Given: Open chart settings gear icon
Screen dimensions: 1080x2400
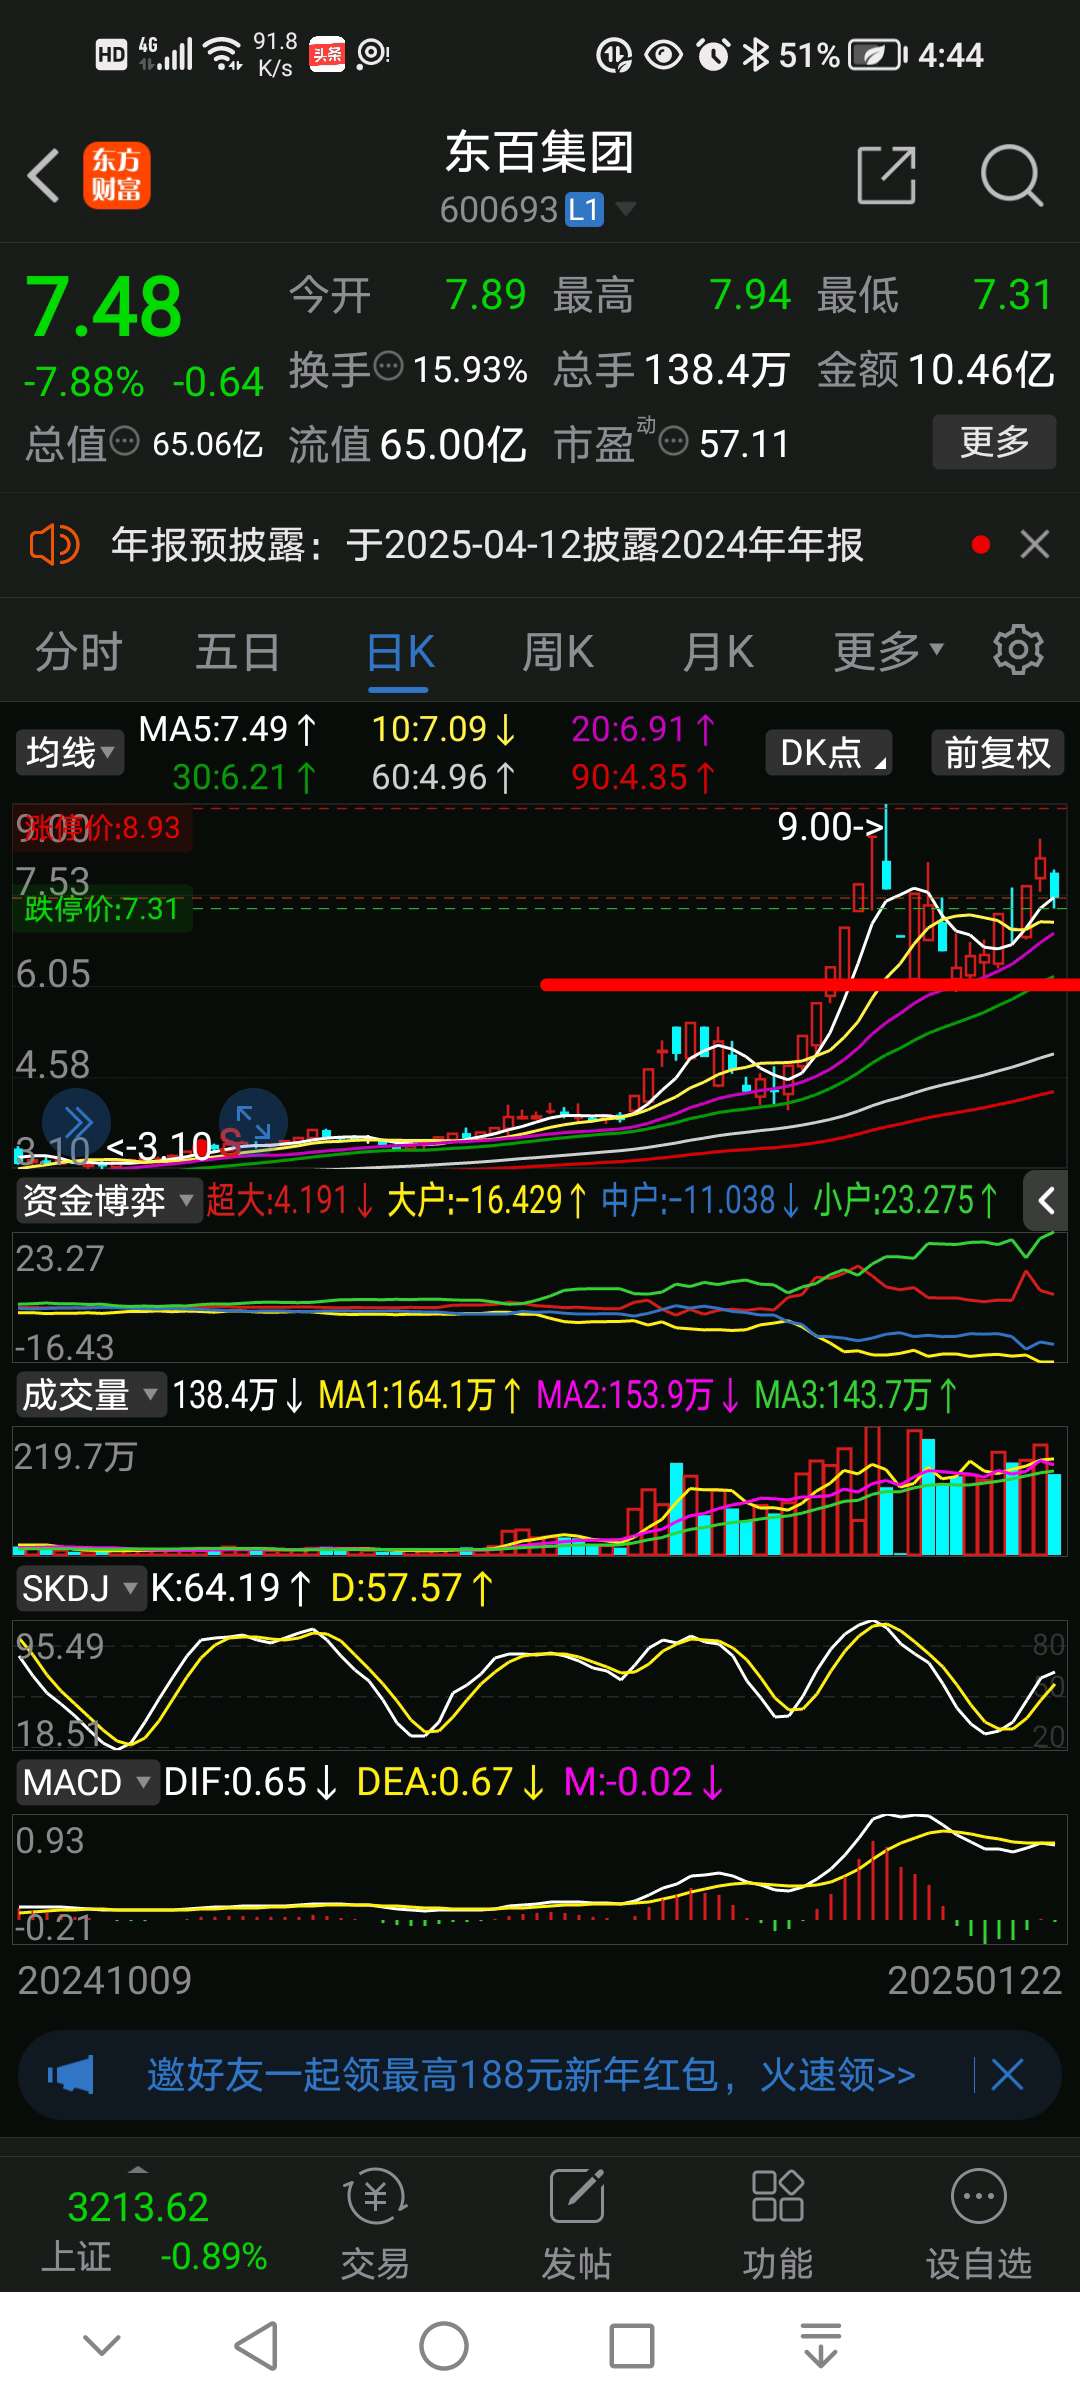Looking at the screenshot, I should click(x=1018, y=651).
